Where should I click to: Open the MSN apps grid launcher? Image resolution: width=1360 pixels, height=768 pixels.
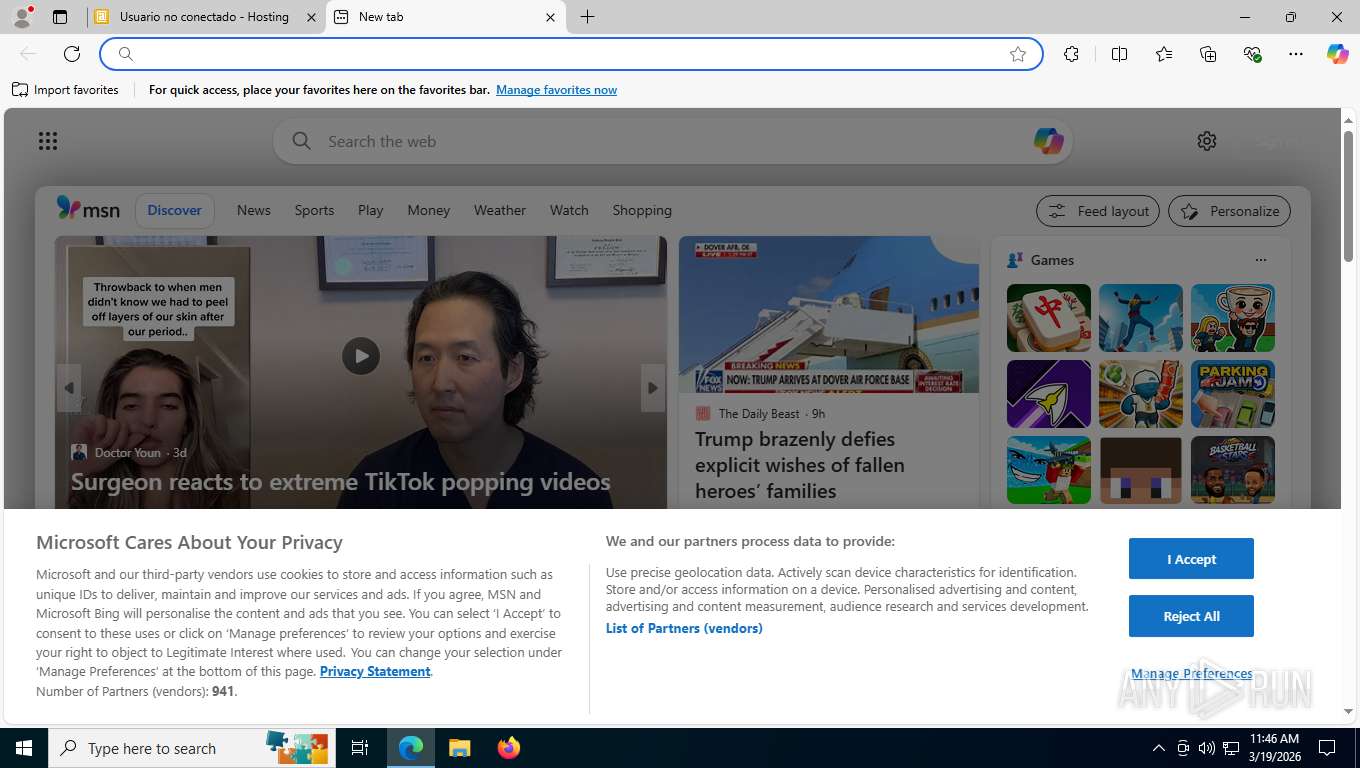pos(48,141)
